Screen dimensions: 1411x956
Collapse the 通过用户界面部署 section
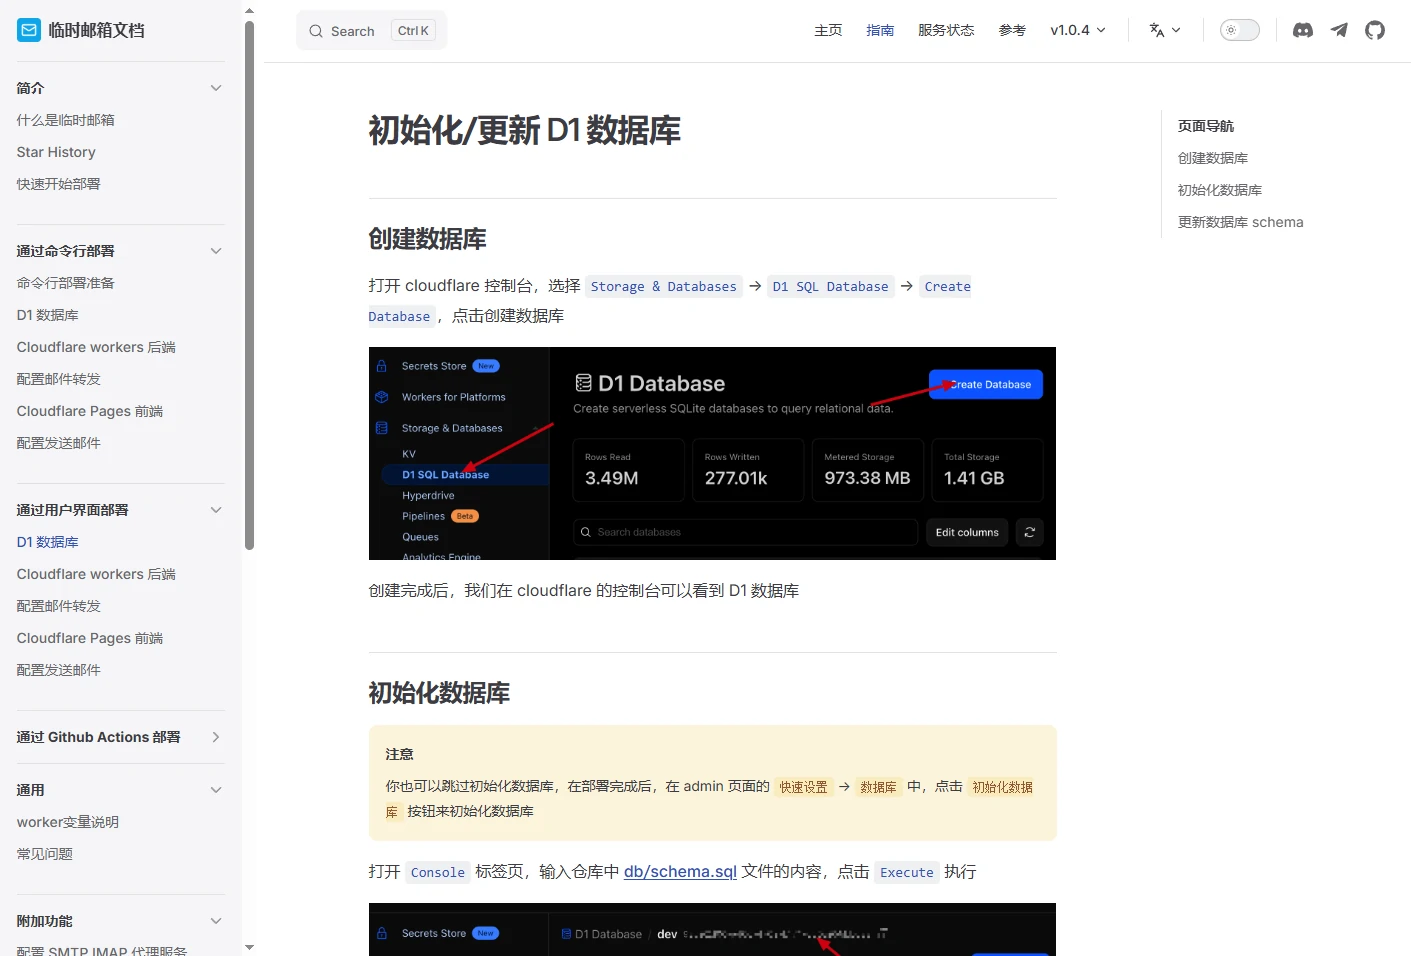[x=216, y=510]
